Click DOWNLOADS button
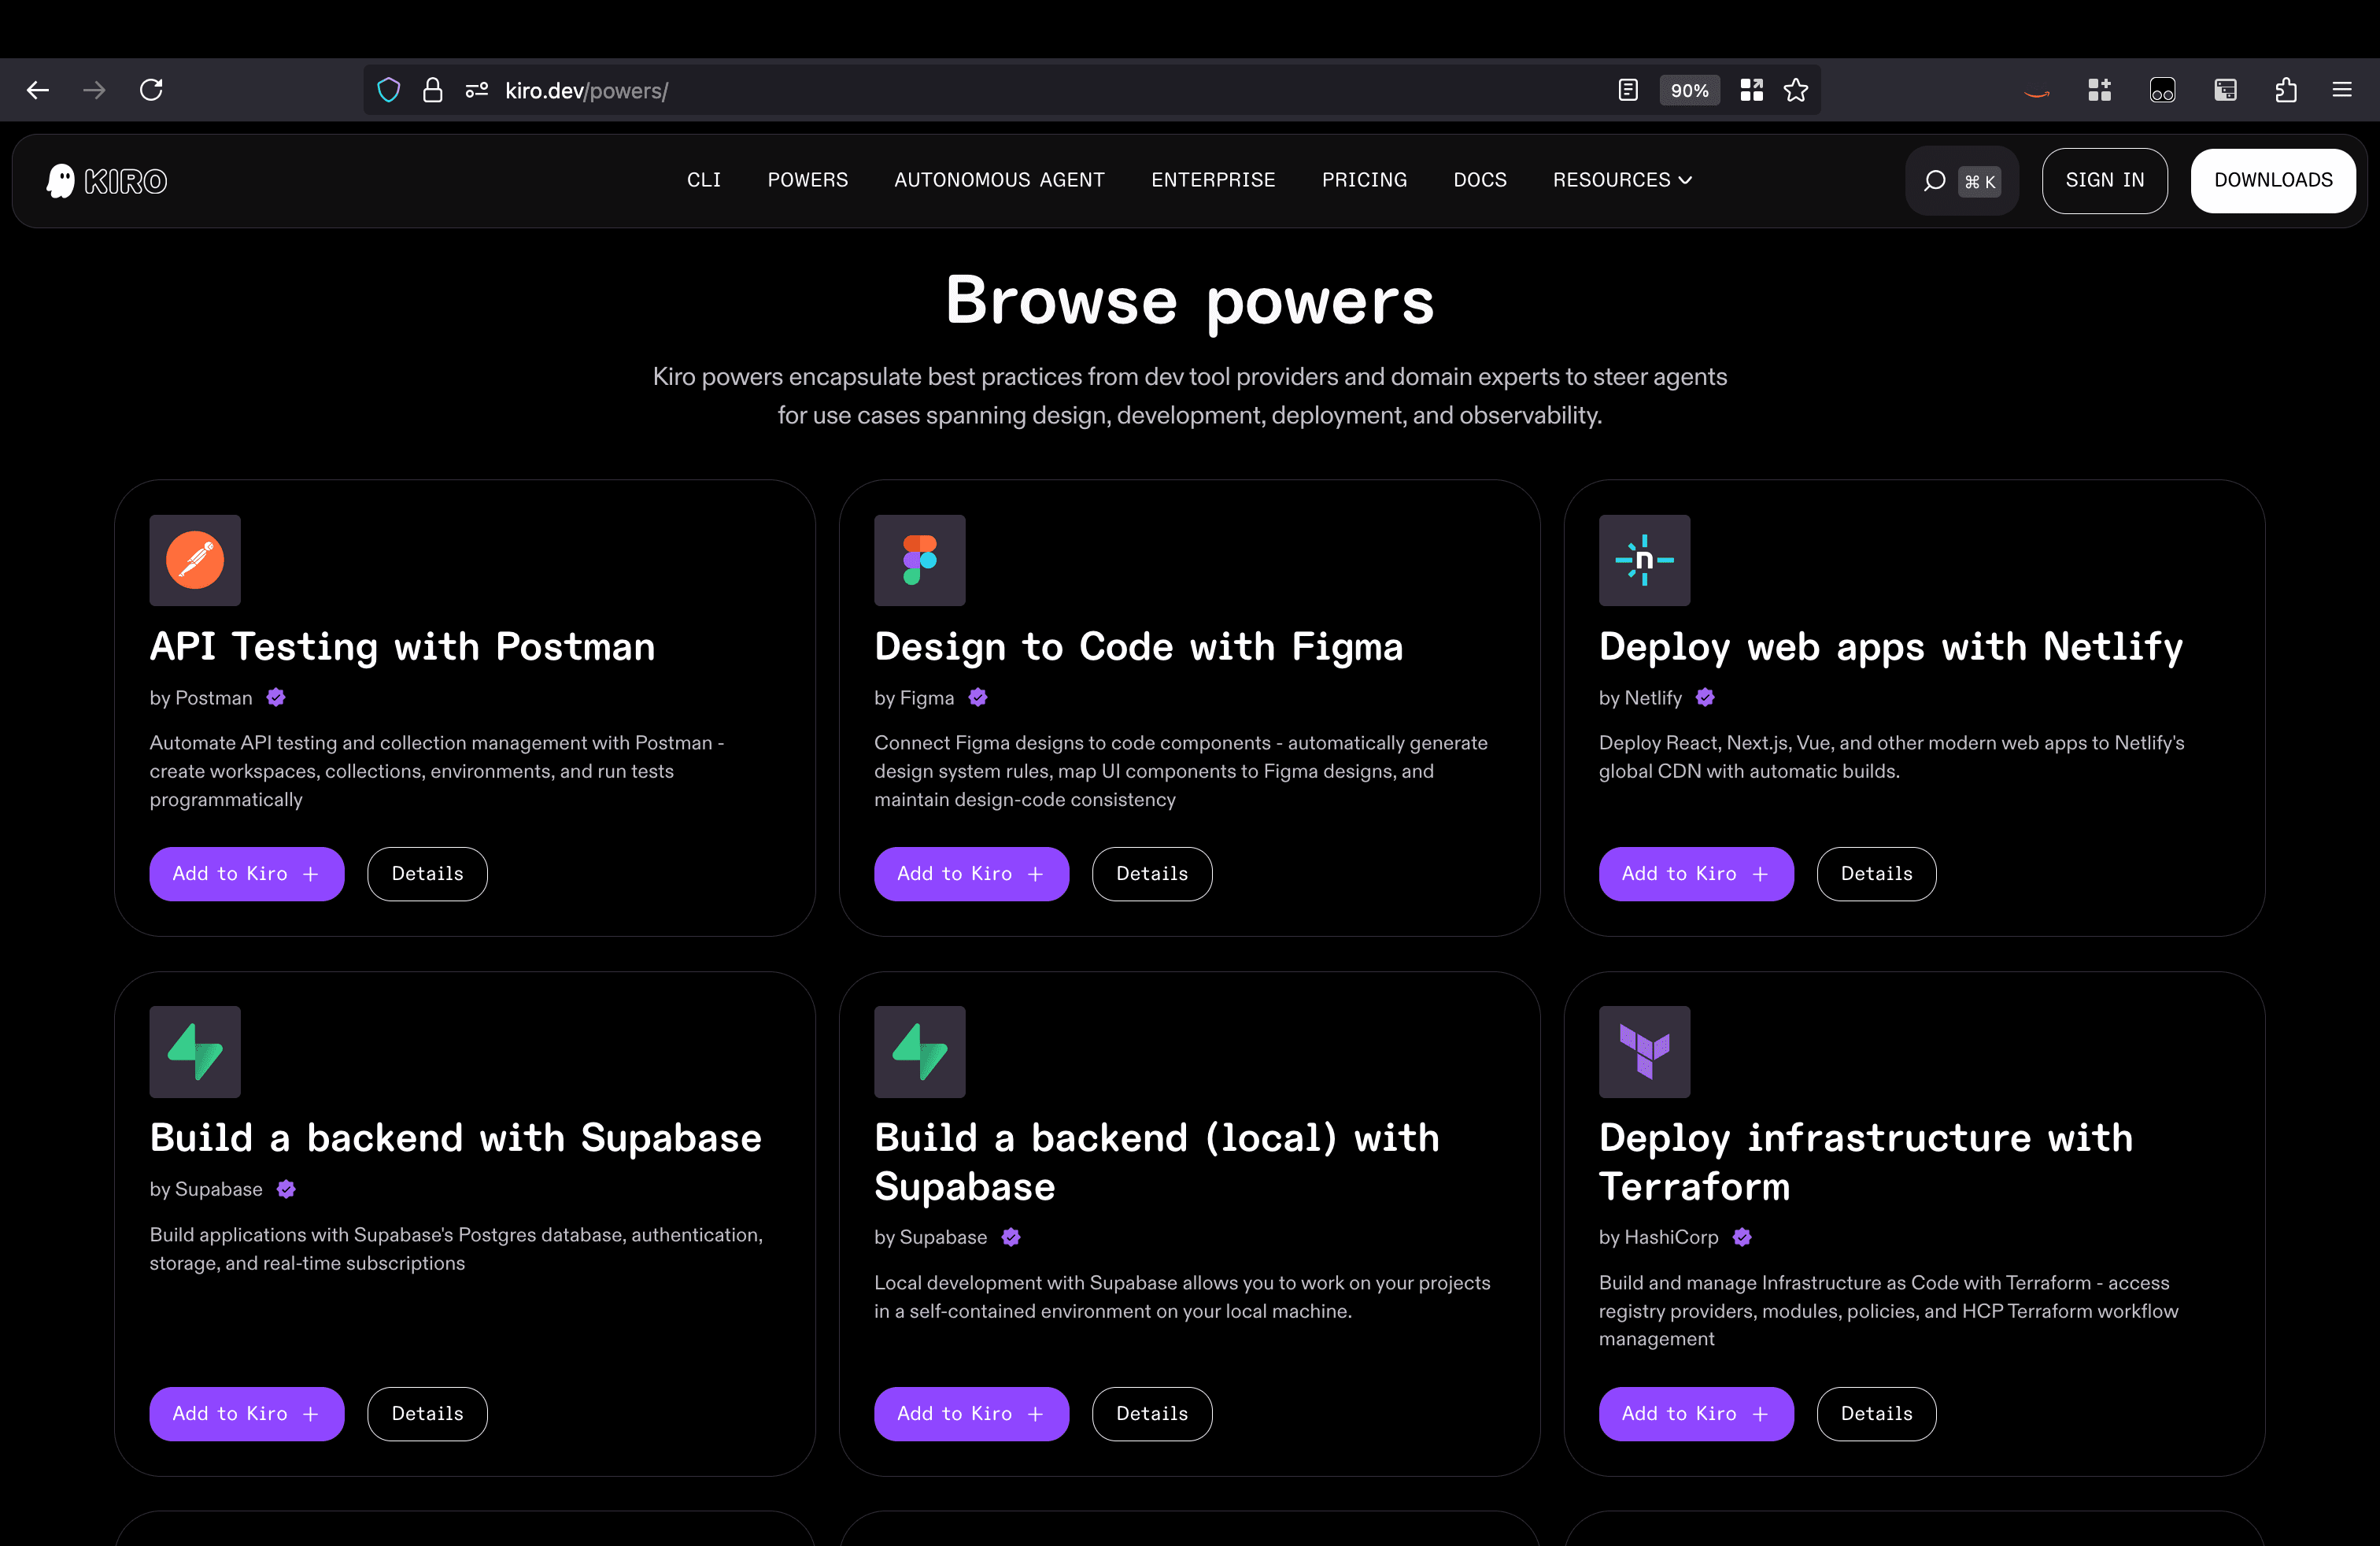The height and width of the screenshot is (1546, 2380). point(2272,180)
